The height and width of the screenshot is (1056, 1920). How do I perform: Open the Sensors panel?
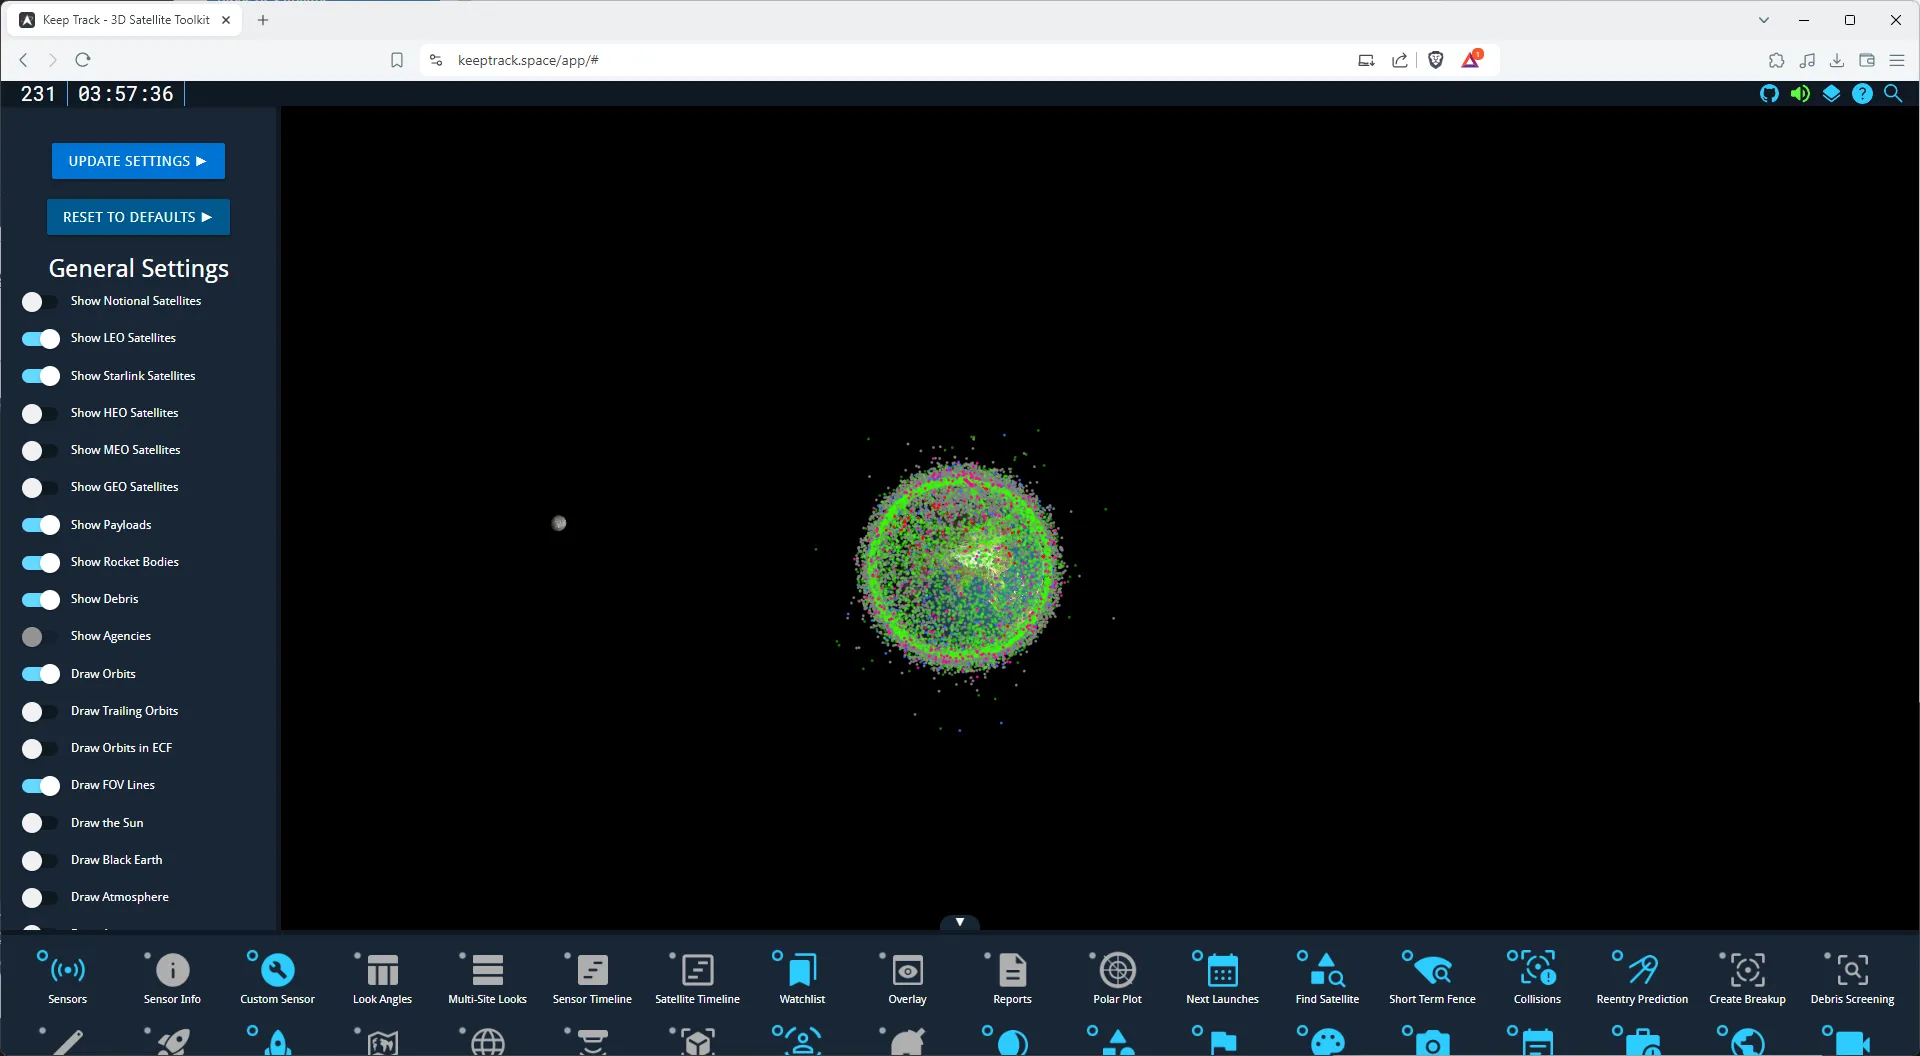[x=65, y=977]
